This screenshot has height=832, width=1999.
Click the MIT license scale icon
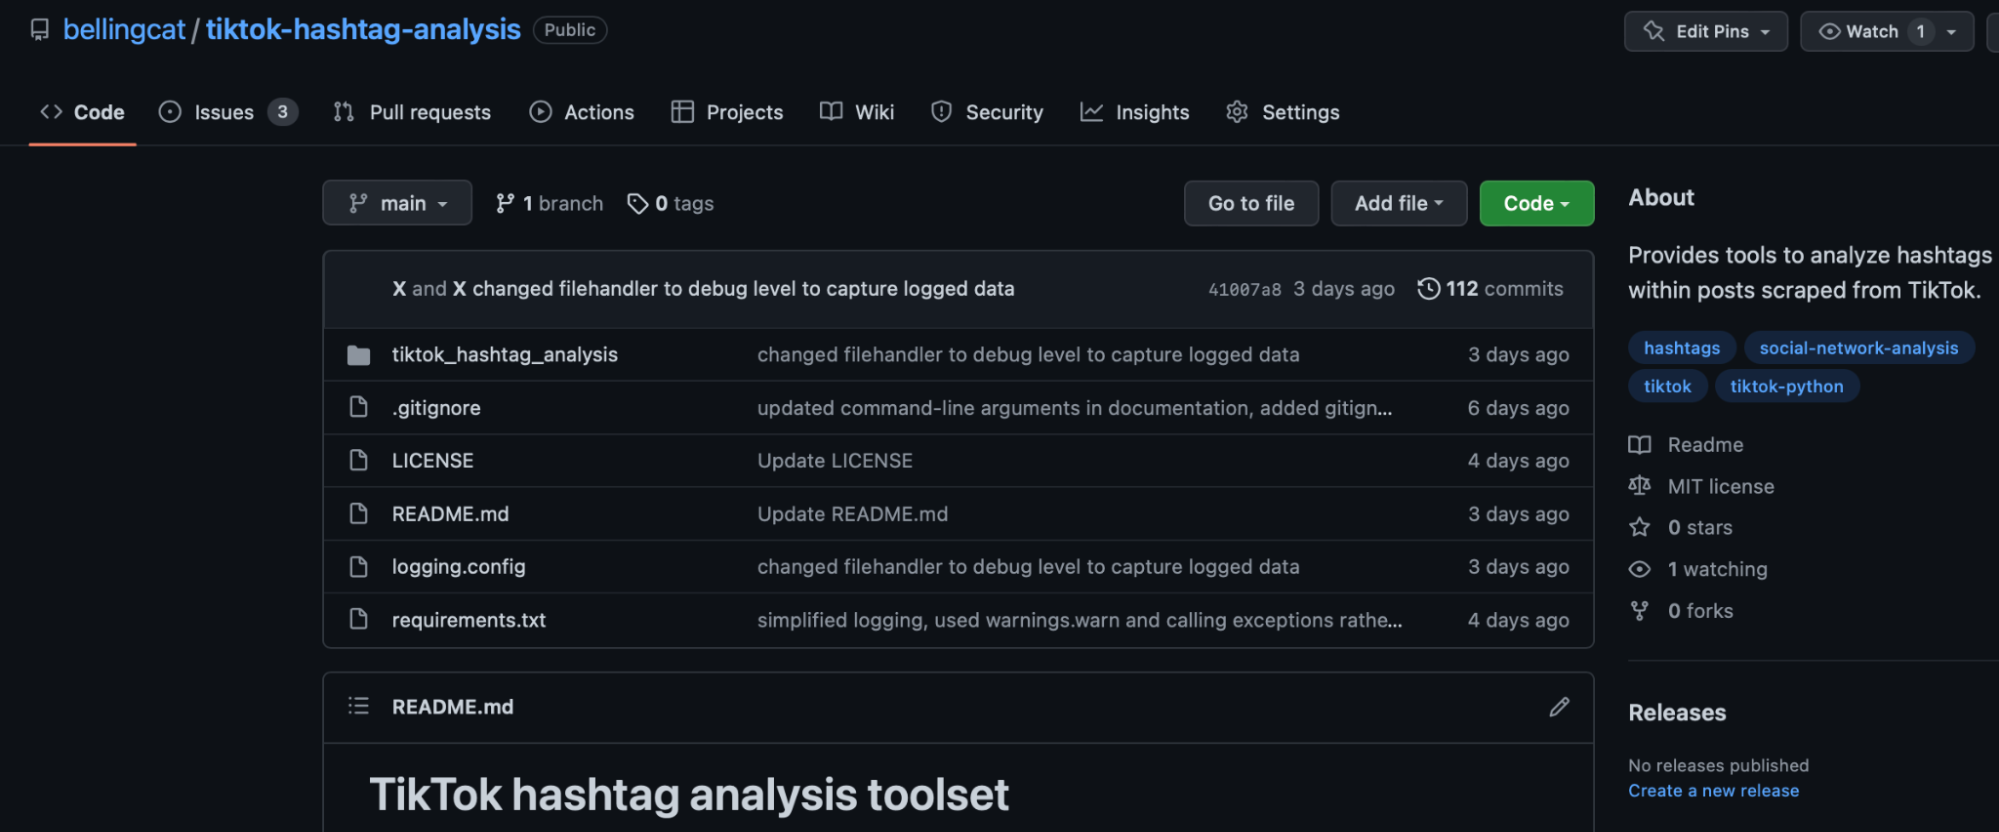tap(1639, 486)
